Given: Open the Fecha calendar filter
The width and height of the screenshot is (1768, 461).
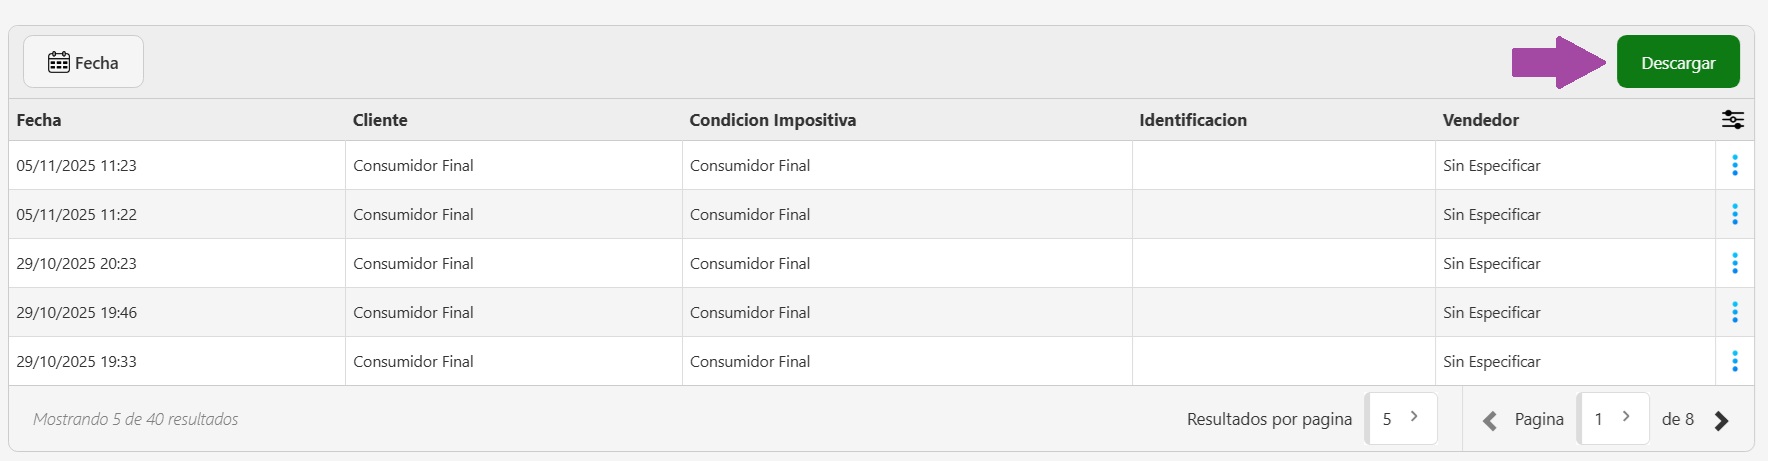Looking at the screenshot, I should point(84,62).
